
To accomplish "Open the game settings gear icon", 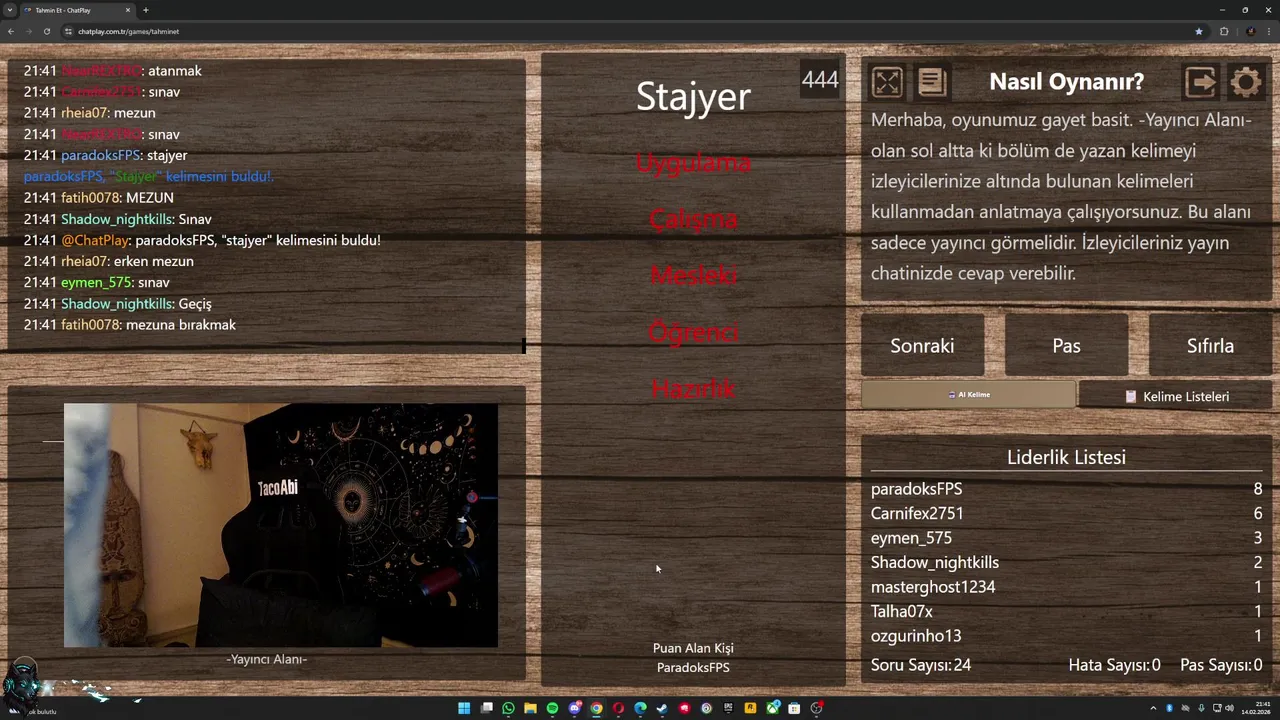I will click(1246, 82).
